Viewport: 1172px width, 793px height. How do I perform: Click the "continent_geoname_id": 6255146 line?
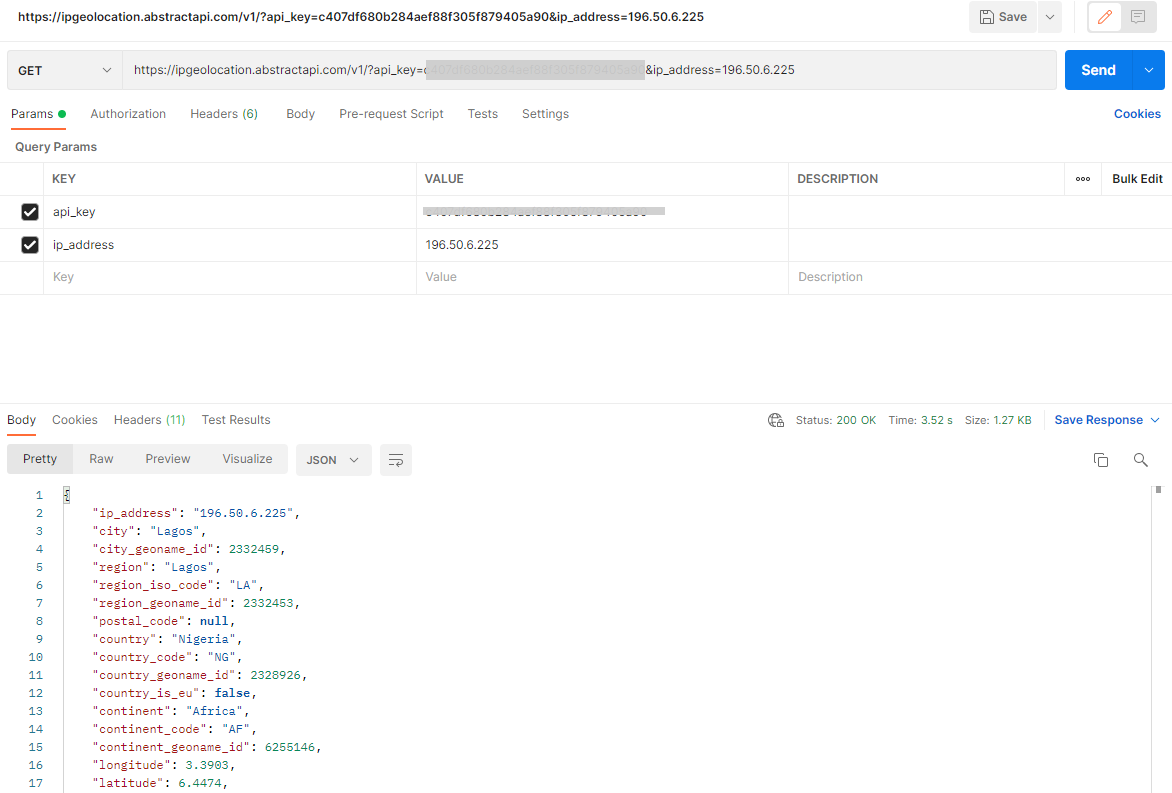207,747
